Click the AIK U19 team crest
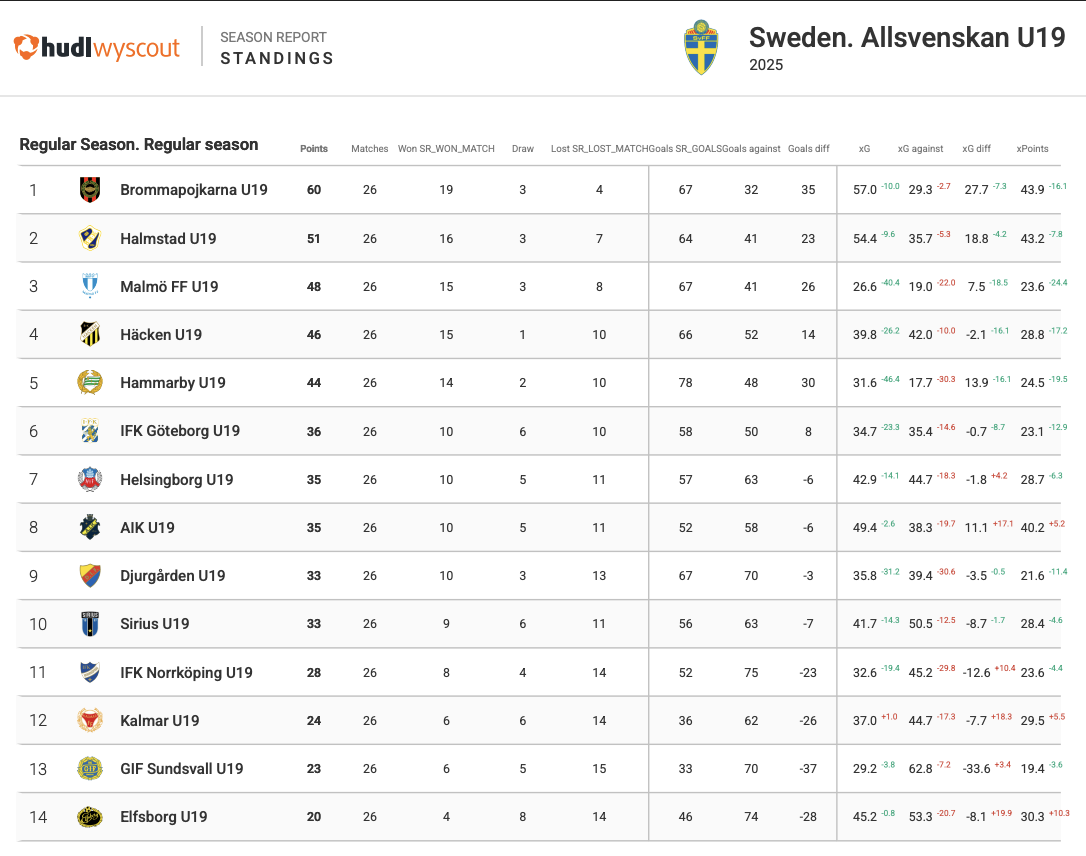Screen dimensions: 1086x856 (90, 527)
